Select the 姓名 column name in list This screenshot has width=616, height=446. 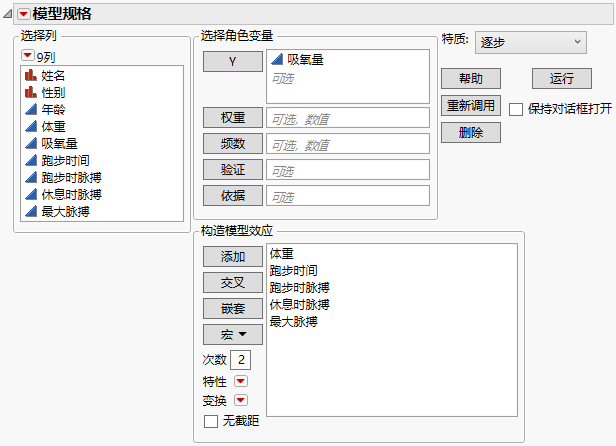pyautogui.click(x=53, y=75)
